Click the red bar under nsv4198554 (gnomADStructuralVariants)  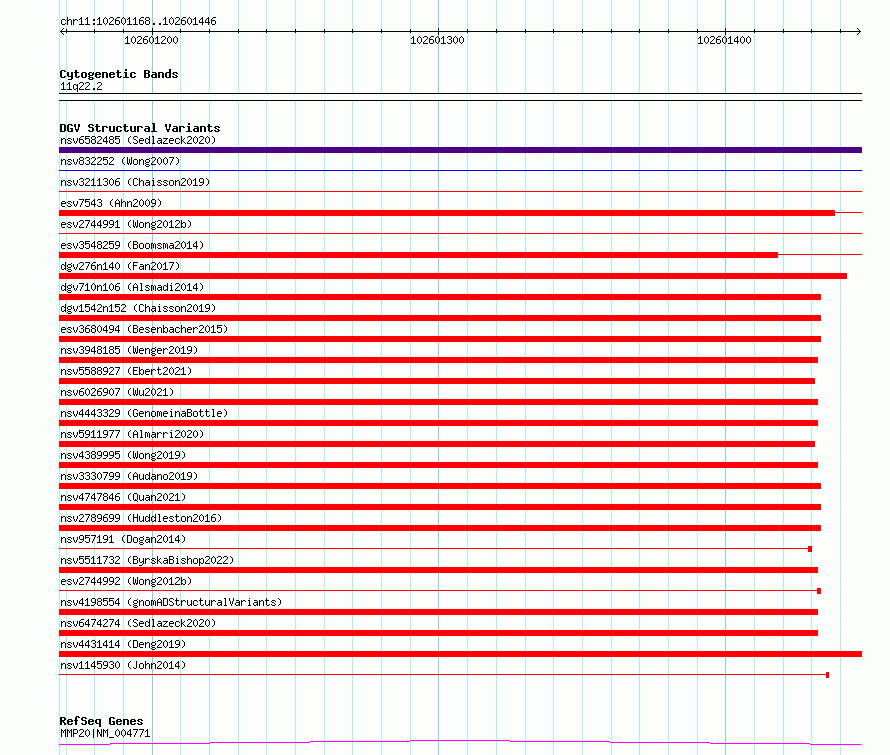coord(438,612)
